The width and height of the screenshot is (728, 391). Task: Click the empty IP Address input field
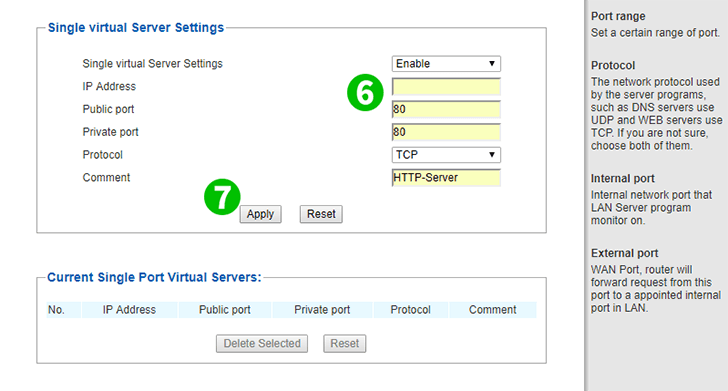click(446, 86)
